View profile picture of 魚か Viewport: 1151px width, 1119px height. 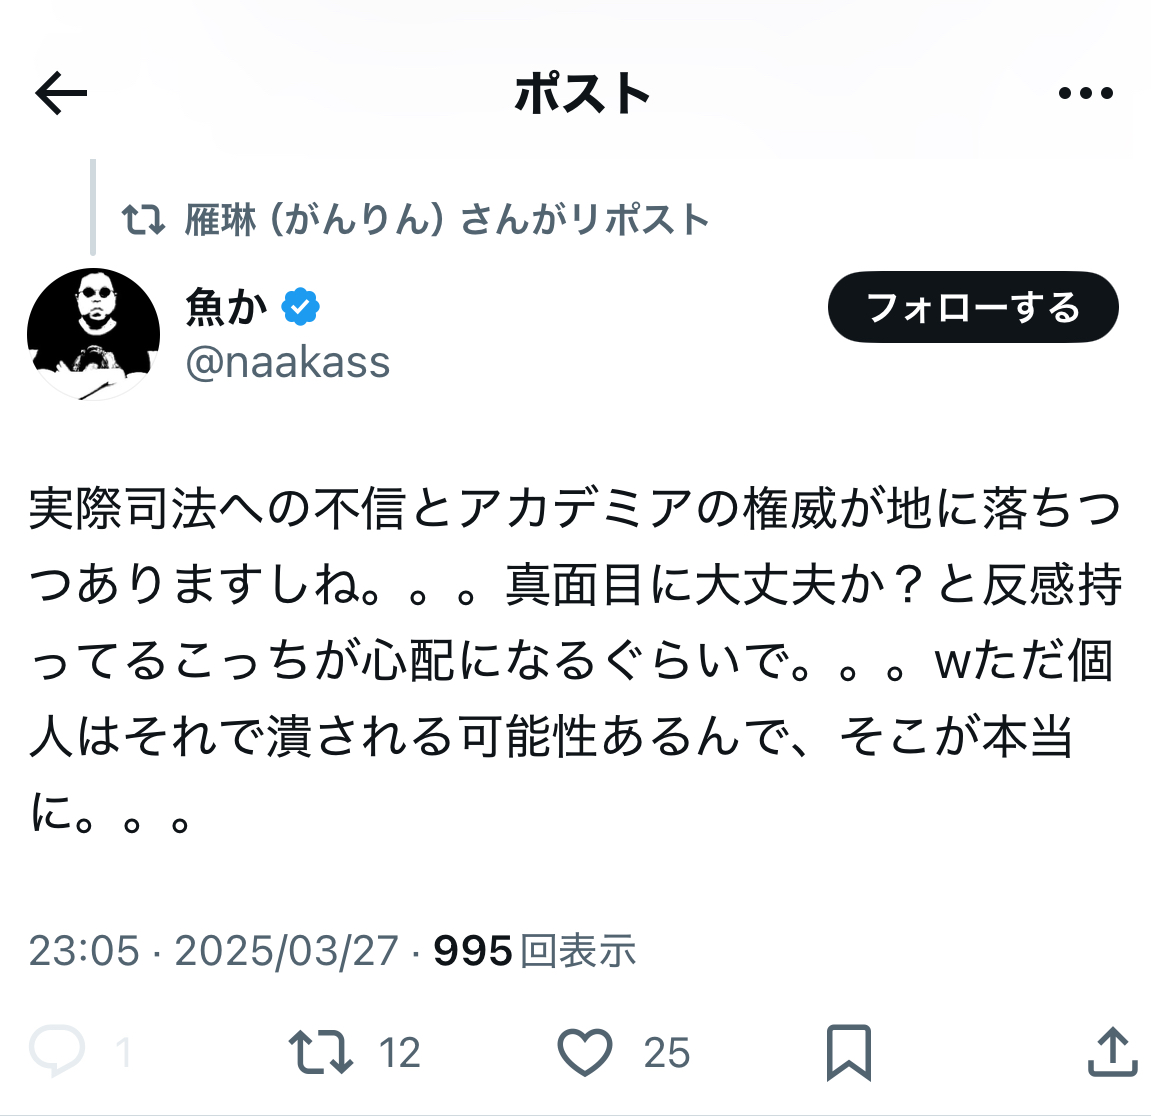(x=93, y=334)
